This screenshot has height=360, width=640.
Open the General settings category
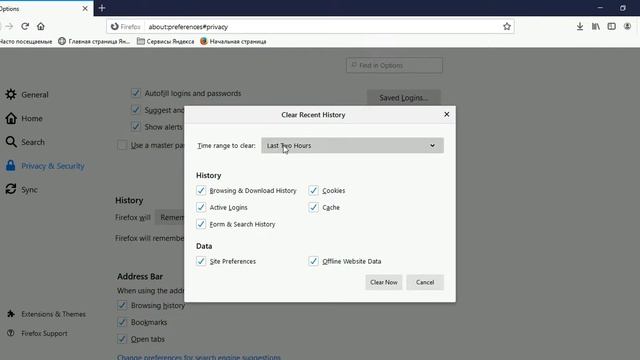27,94
